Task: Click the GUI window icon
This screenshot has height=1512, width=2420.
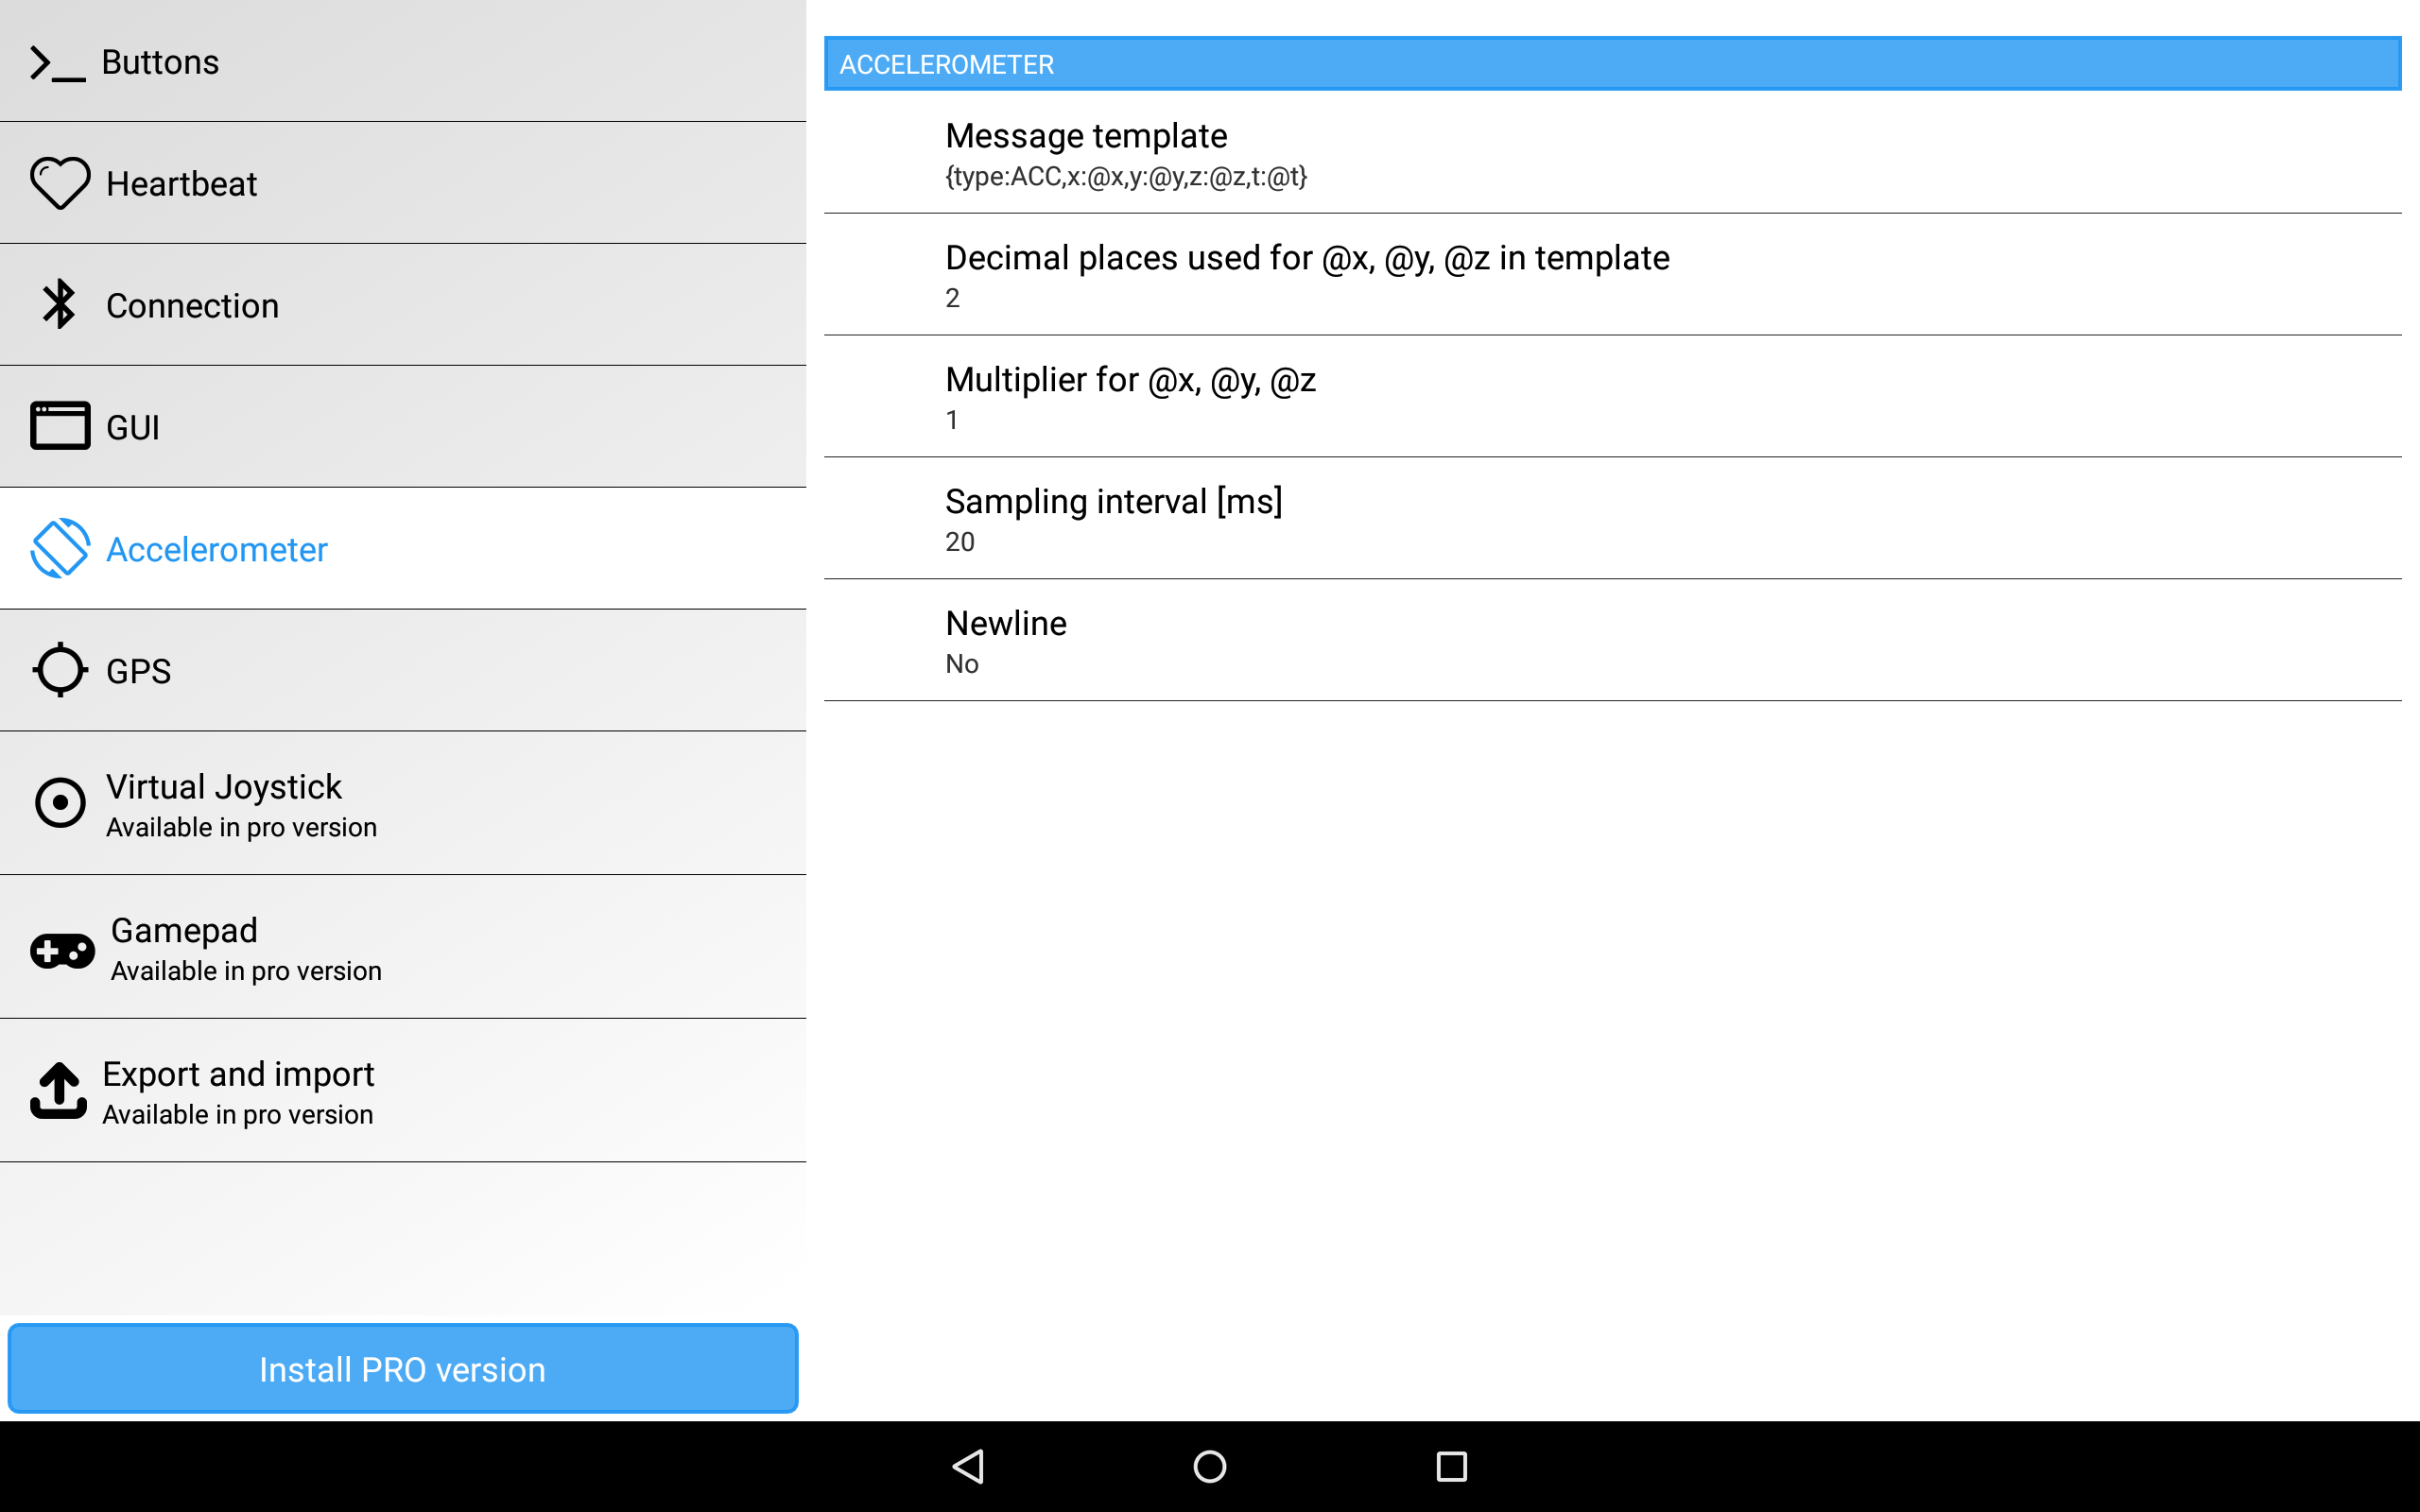Action: point(60,426)
